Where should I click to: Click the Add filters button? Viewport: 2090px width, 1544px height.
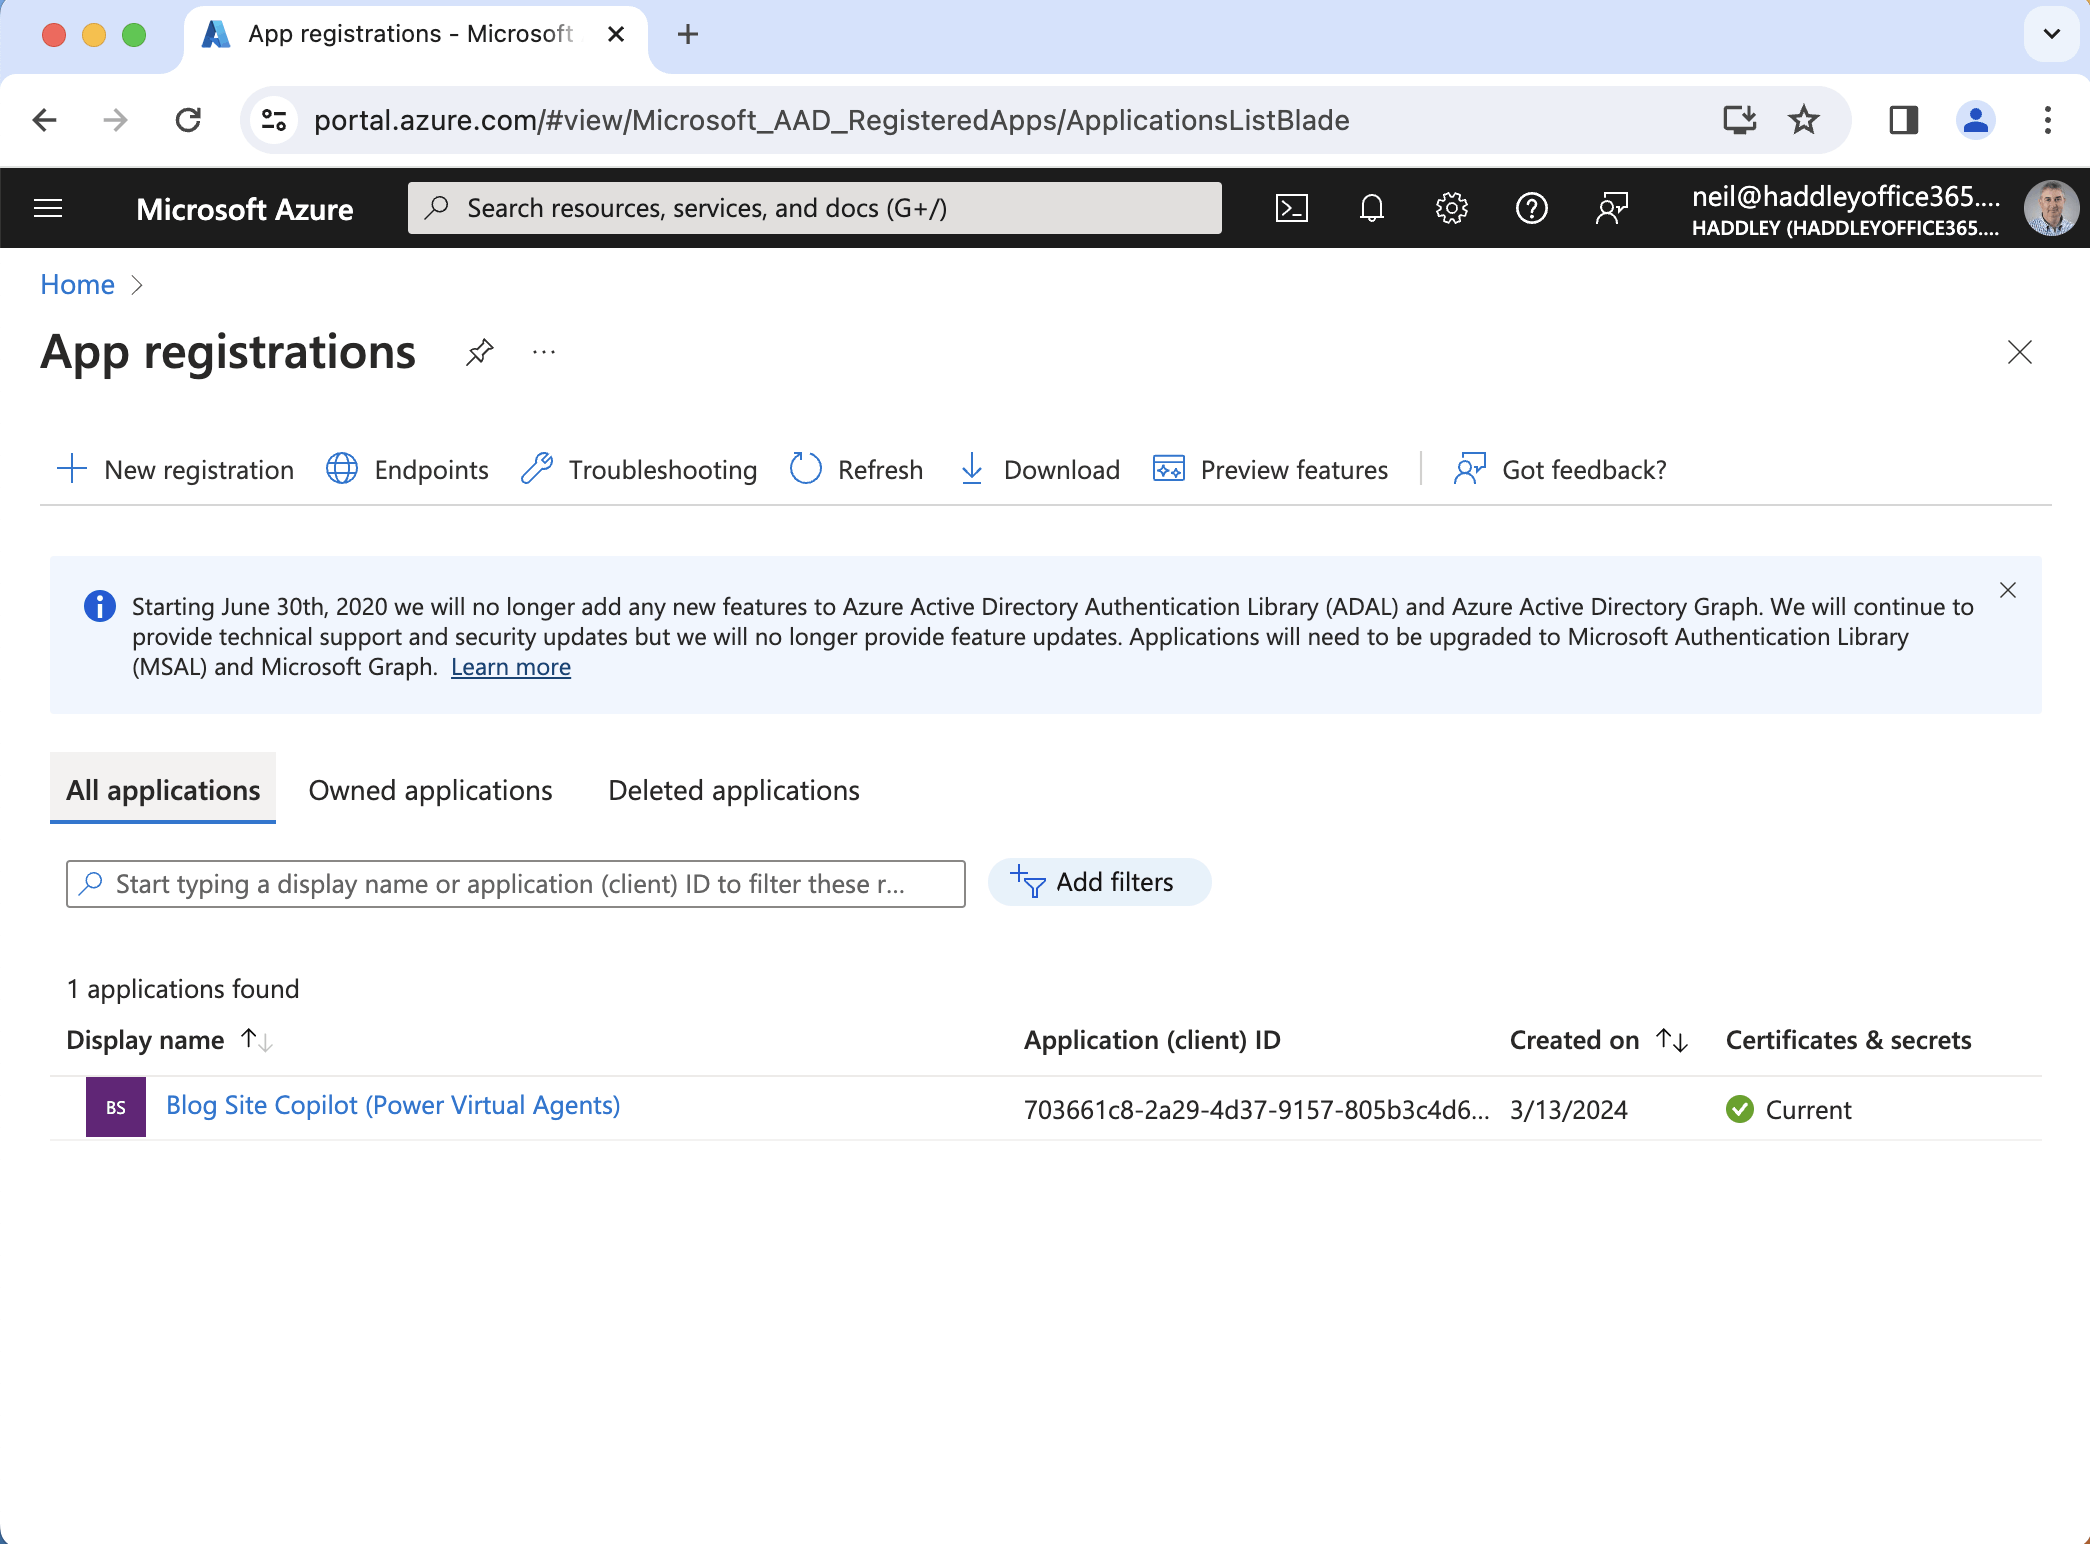(x=1099, y=882)
